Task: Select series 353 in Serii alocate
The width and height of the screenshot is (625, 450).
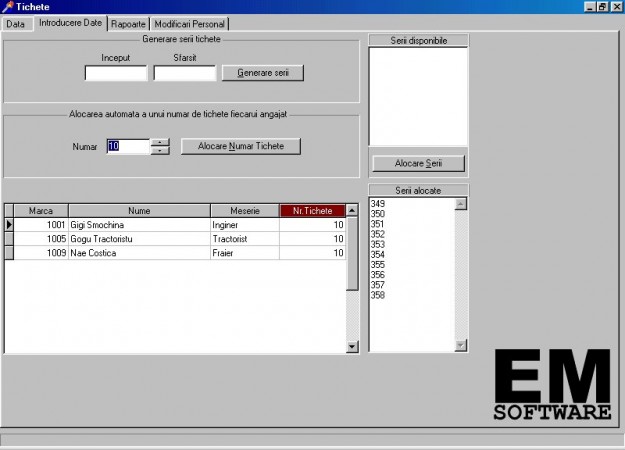Action: pyautogui.click(x=378, y=244)
